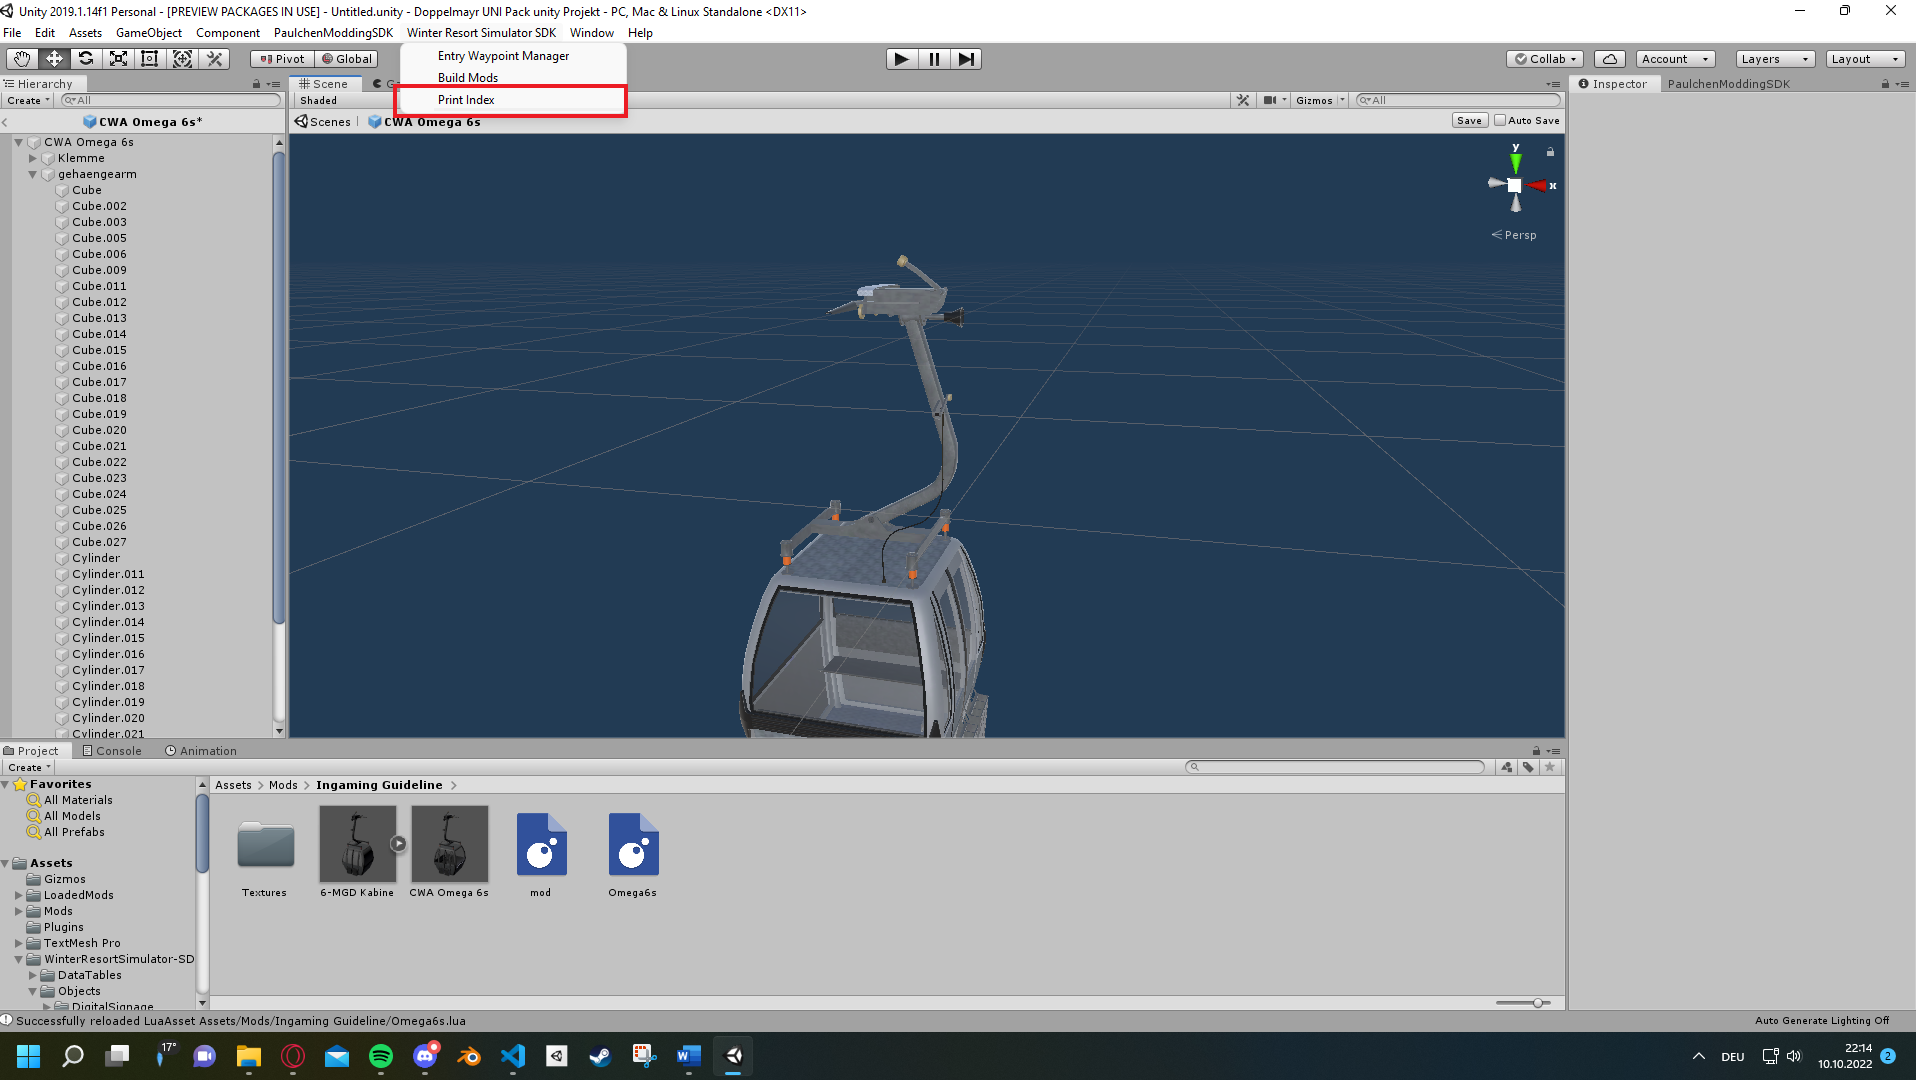Click Print Index menu entry

click(x=466, y=100)
